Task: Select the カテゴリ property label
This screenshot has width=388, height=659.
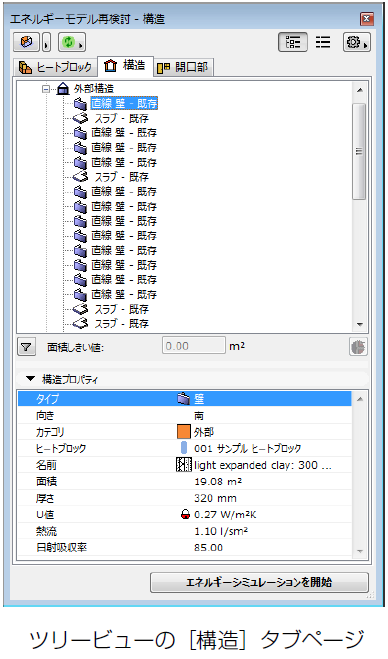Action: click(x=50, y=432)
